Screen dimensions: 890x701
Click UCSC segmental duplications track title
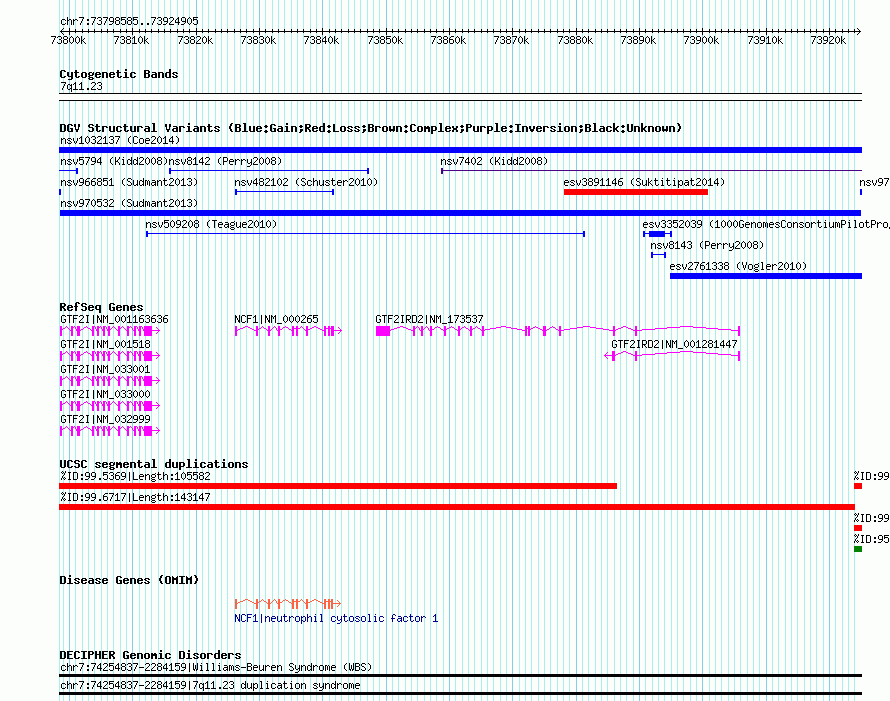154,464
